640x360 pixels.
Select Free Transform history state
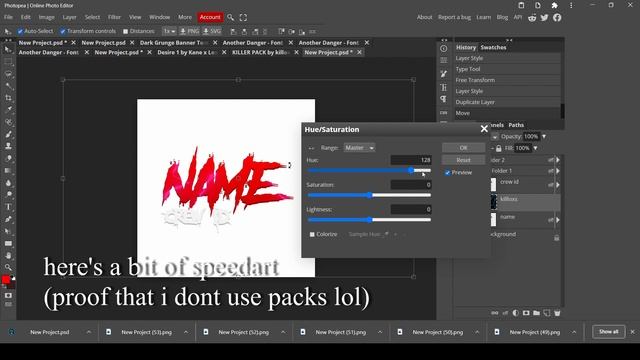coord(507,80)
